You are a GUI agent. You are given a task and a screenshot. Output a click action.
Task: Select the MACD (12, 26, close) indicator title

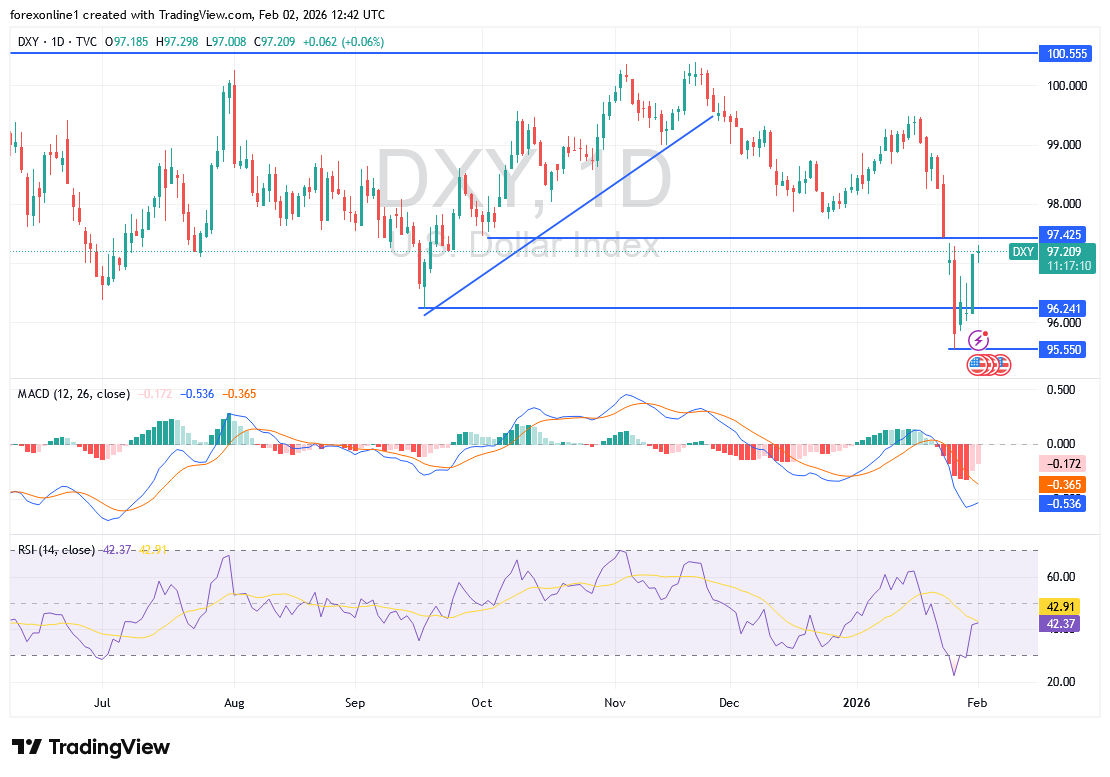tap(73, 394)
